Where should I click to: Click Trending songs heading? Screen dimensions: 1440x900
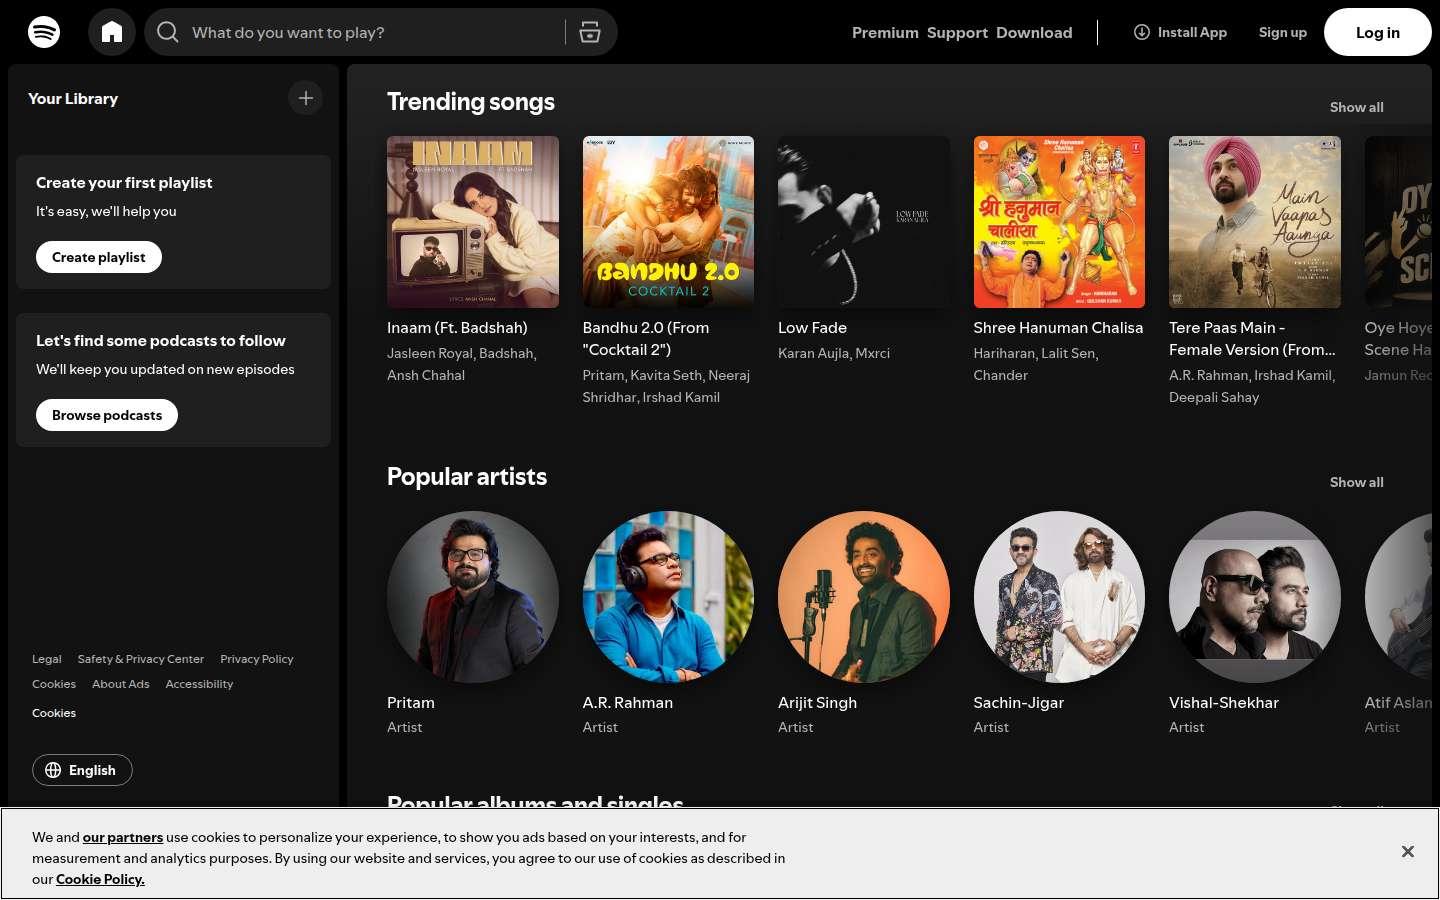tap(471, 102)
